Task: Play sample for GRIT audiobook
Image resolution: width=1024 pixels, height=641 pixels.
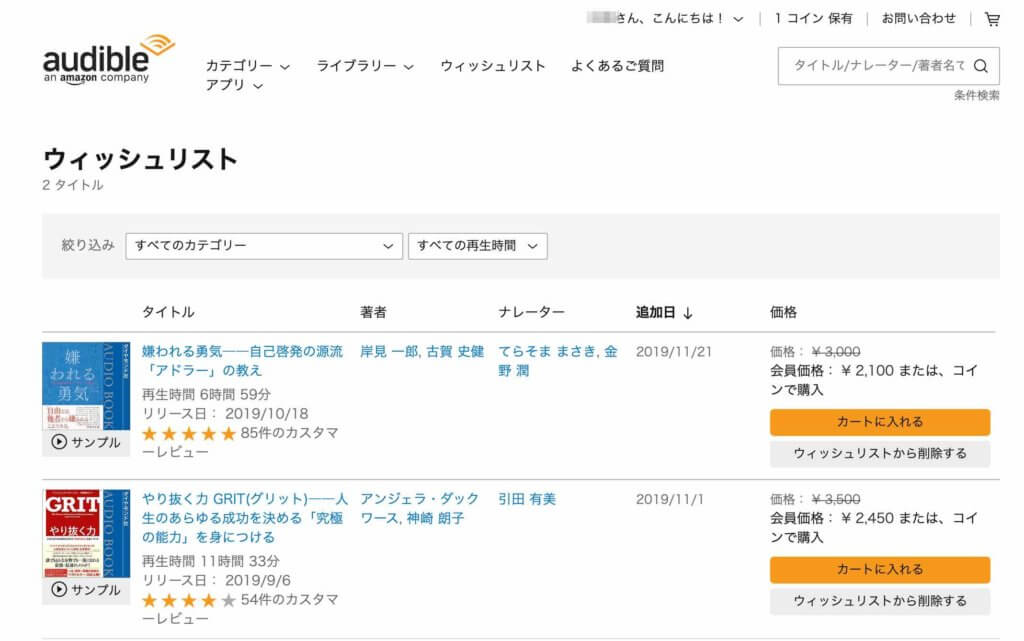Action: click(86, 590)
